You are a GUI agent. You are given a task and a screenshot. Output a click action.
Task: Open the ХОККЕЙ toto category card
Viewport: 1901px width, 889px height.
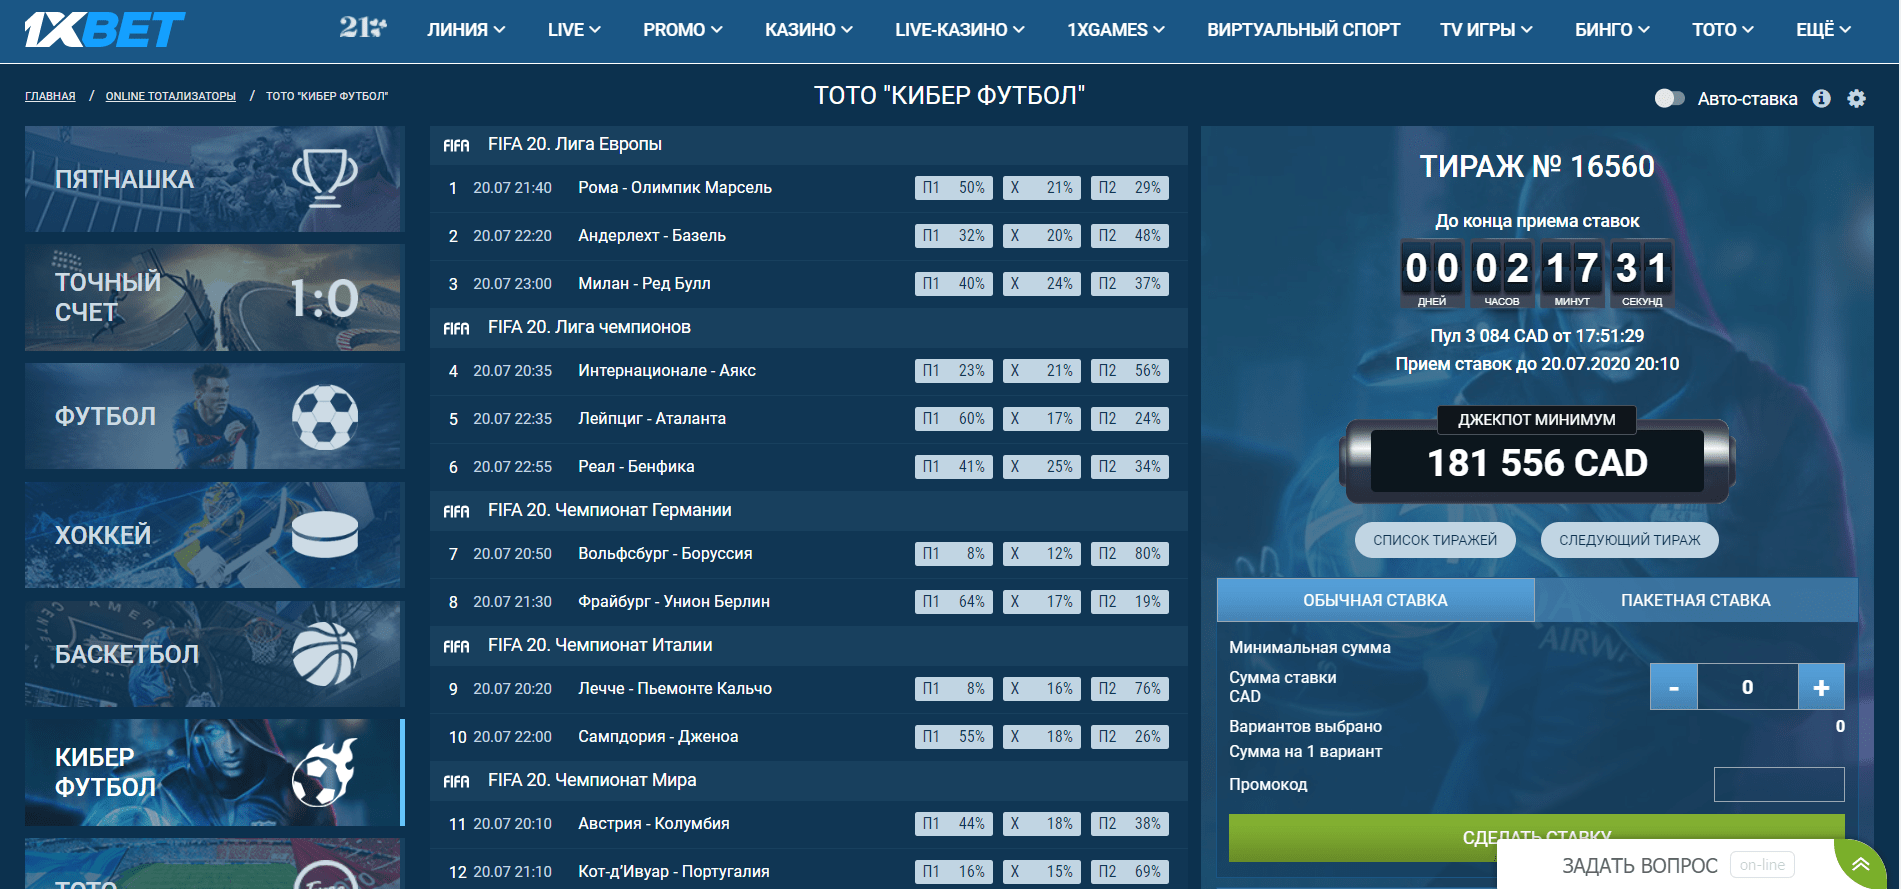(214, 535)
